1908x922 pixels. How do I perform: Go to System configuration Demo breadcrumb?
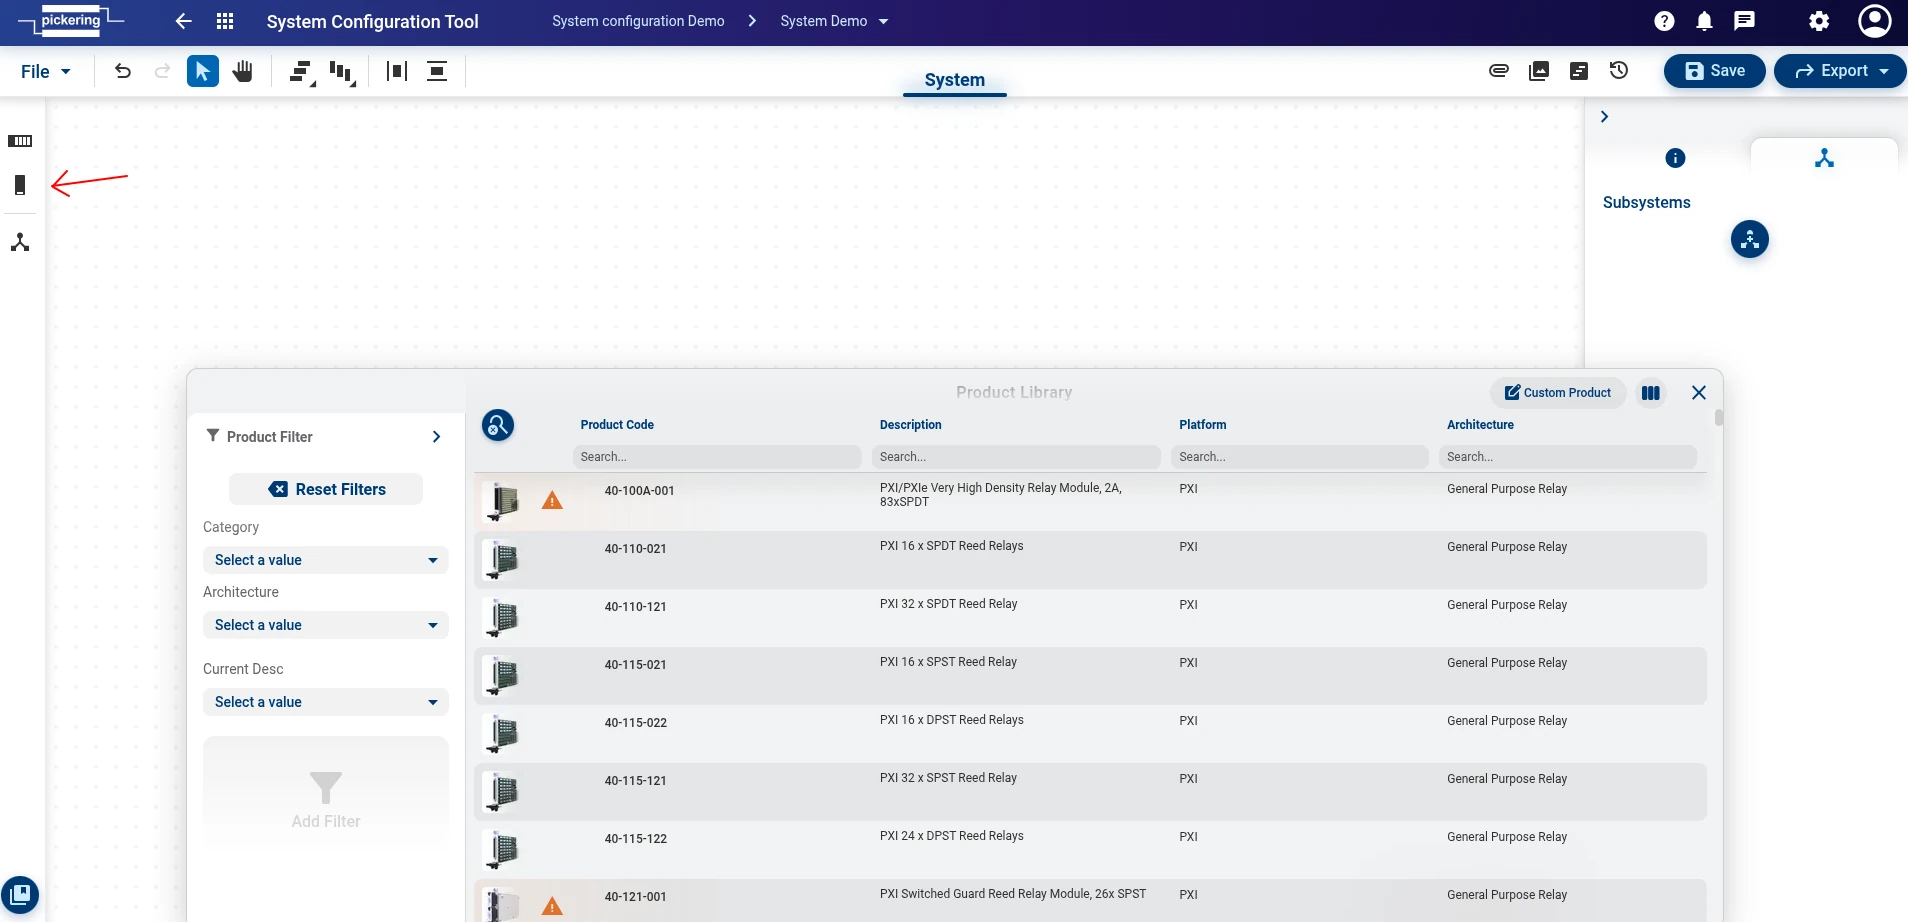pyautogui.click(x=638, y=21)
